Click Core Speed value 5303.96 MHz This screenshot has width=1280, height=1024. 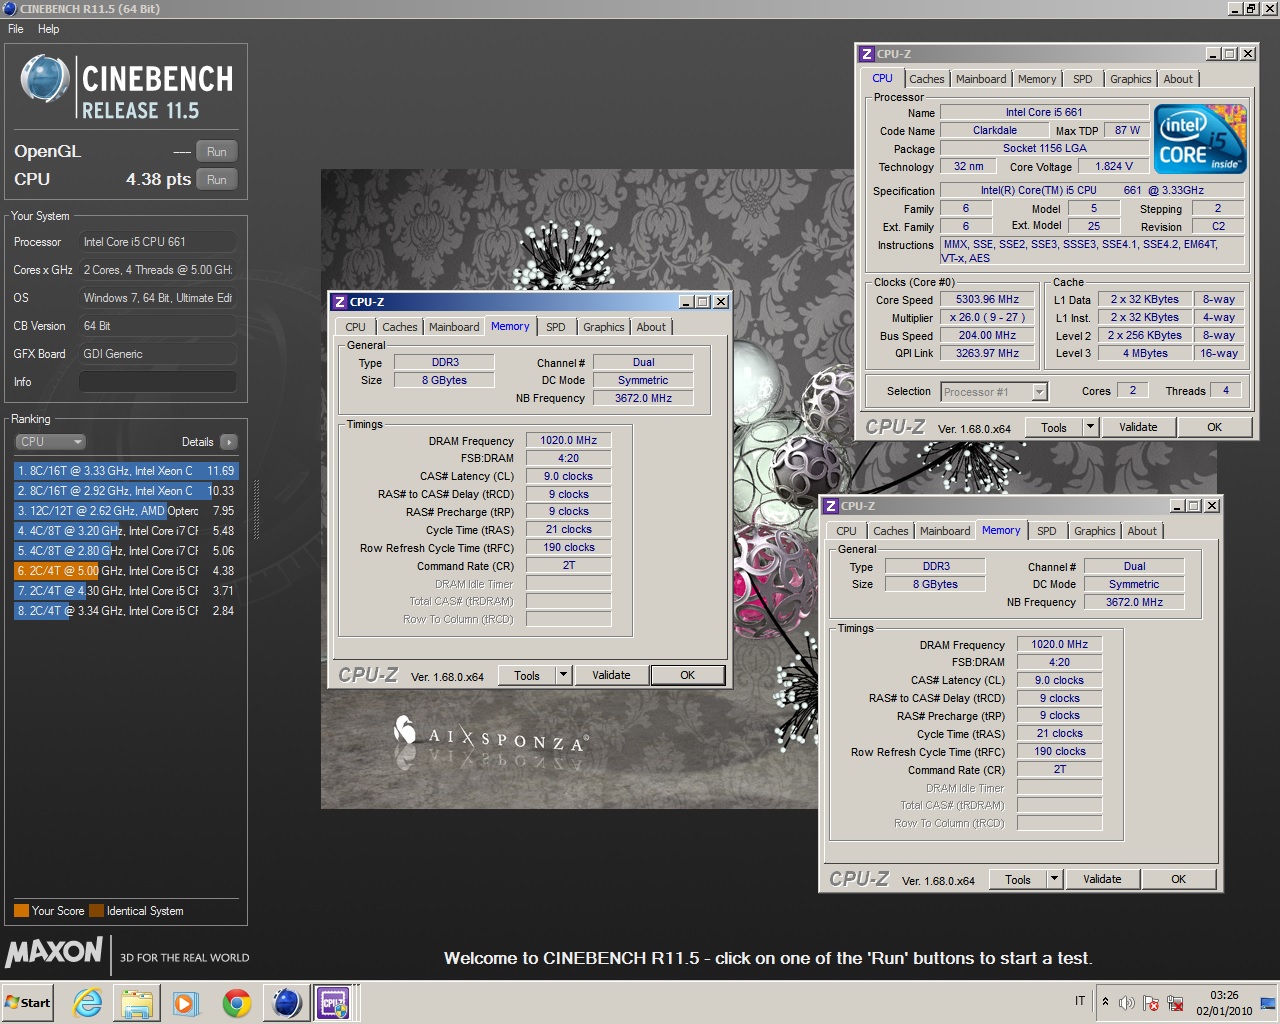tap(987, 299)
